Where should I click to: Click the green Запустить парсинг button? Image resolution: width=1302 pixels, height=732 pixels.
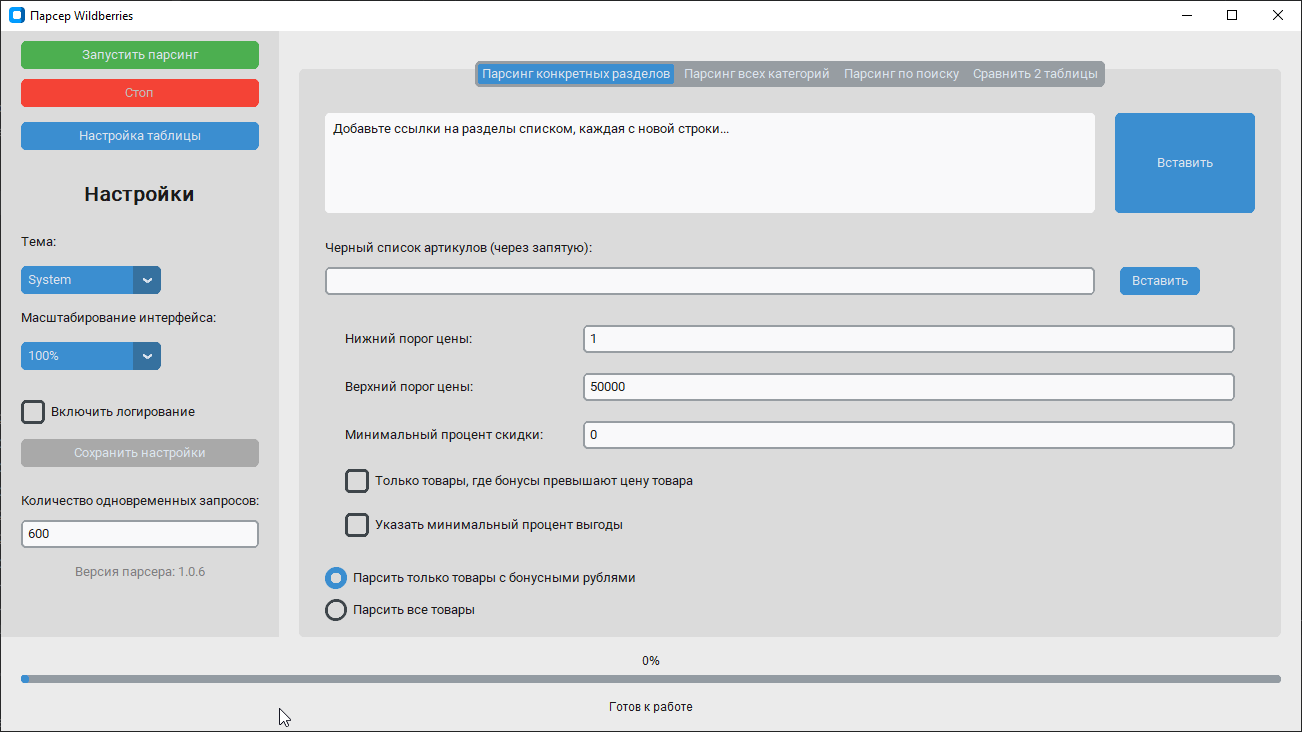pyautogui.click(x=140, y=55)
